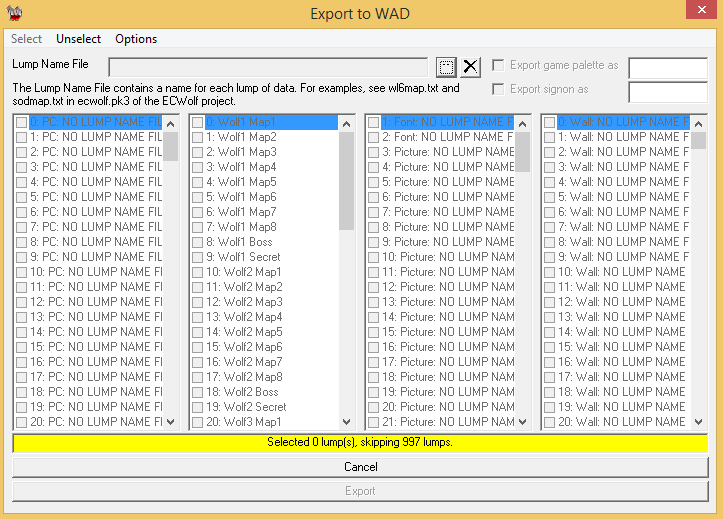
Task: Open the Select menu
Action: [26, 39]
